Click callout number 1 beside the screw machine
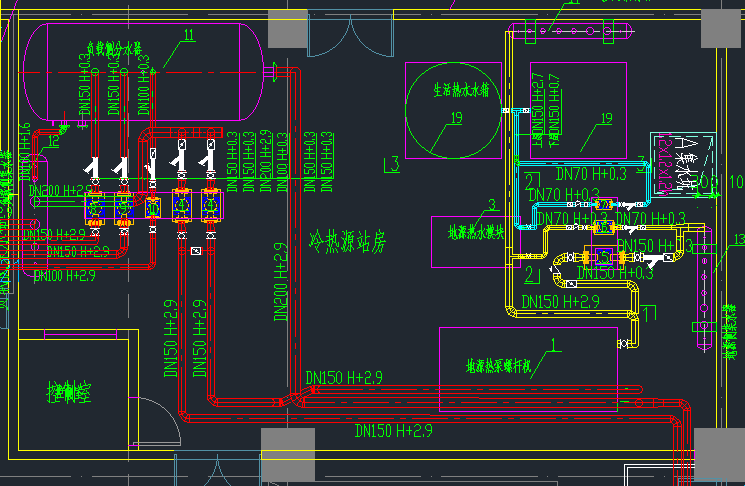The image size is (745, 486). coord(553,342)
